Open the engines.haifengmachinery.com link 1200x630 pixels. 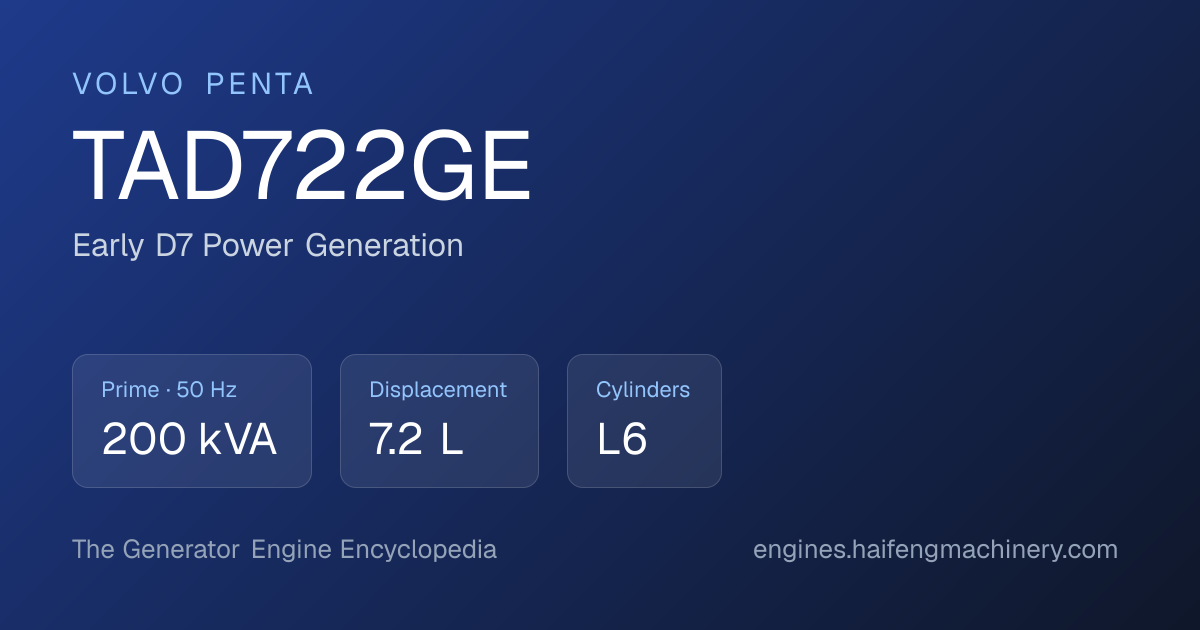coord(935,550)
